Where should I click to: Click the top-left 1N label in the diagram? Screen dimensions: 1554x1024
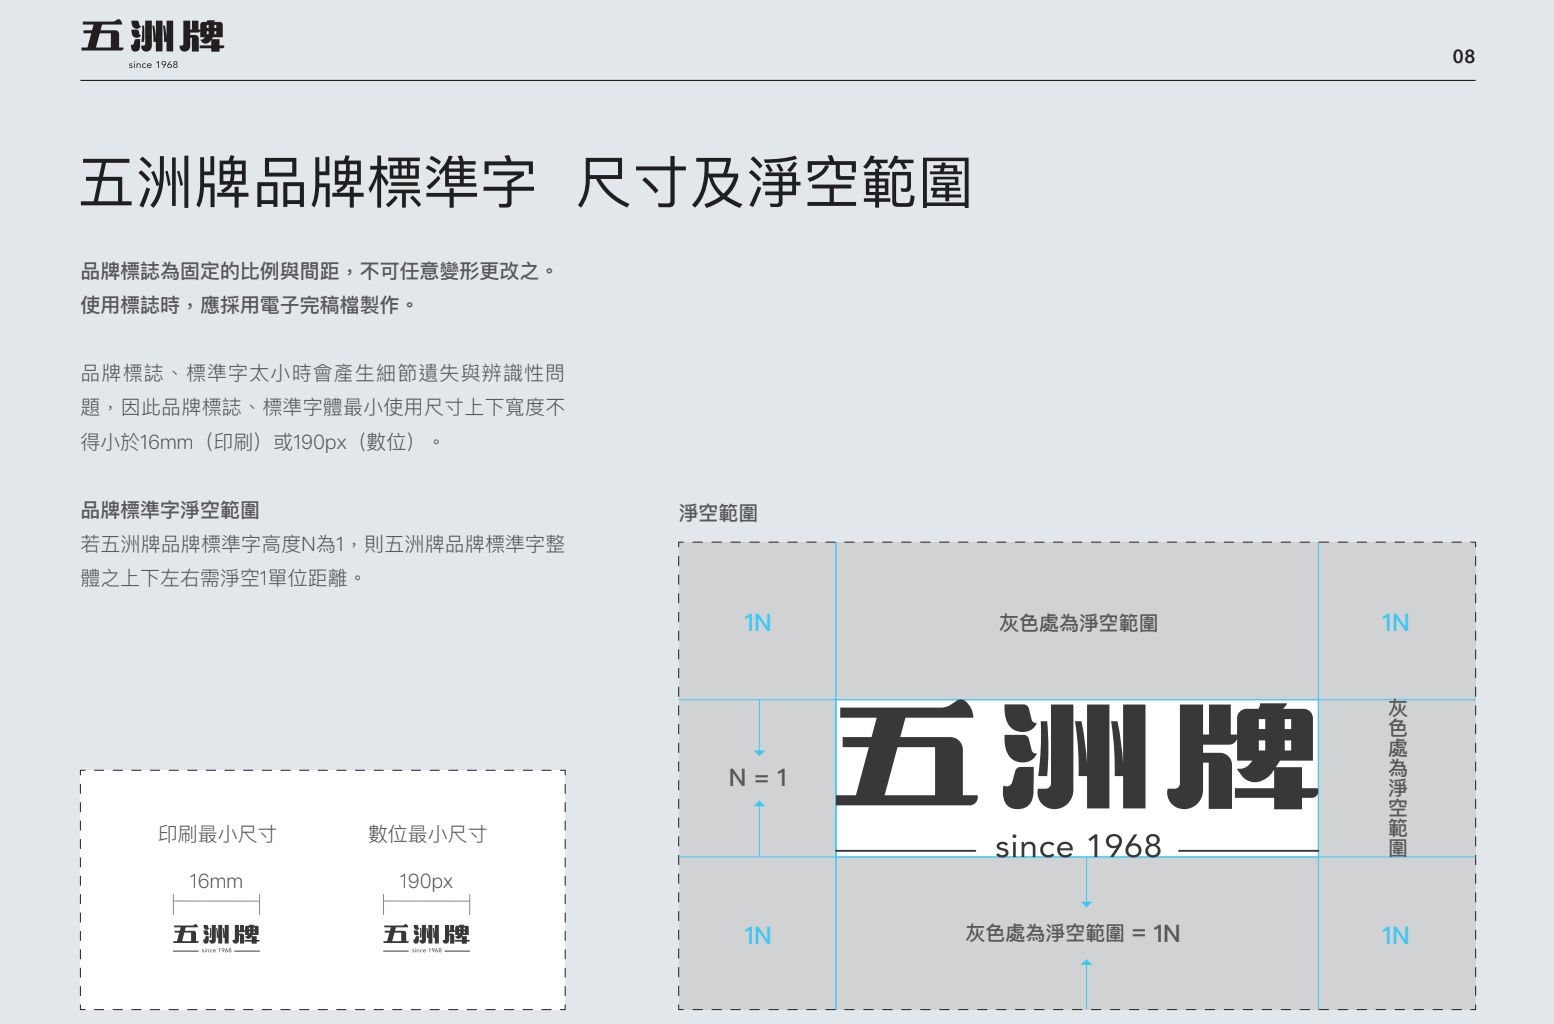point(757,623)
